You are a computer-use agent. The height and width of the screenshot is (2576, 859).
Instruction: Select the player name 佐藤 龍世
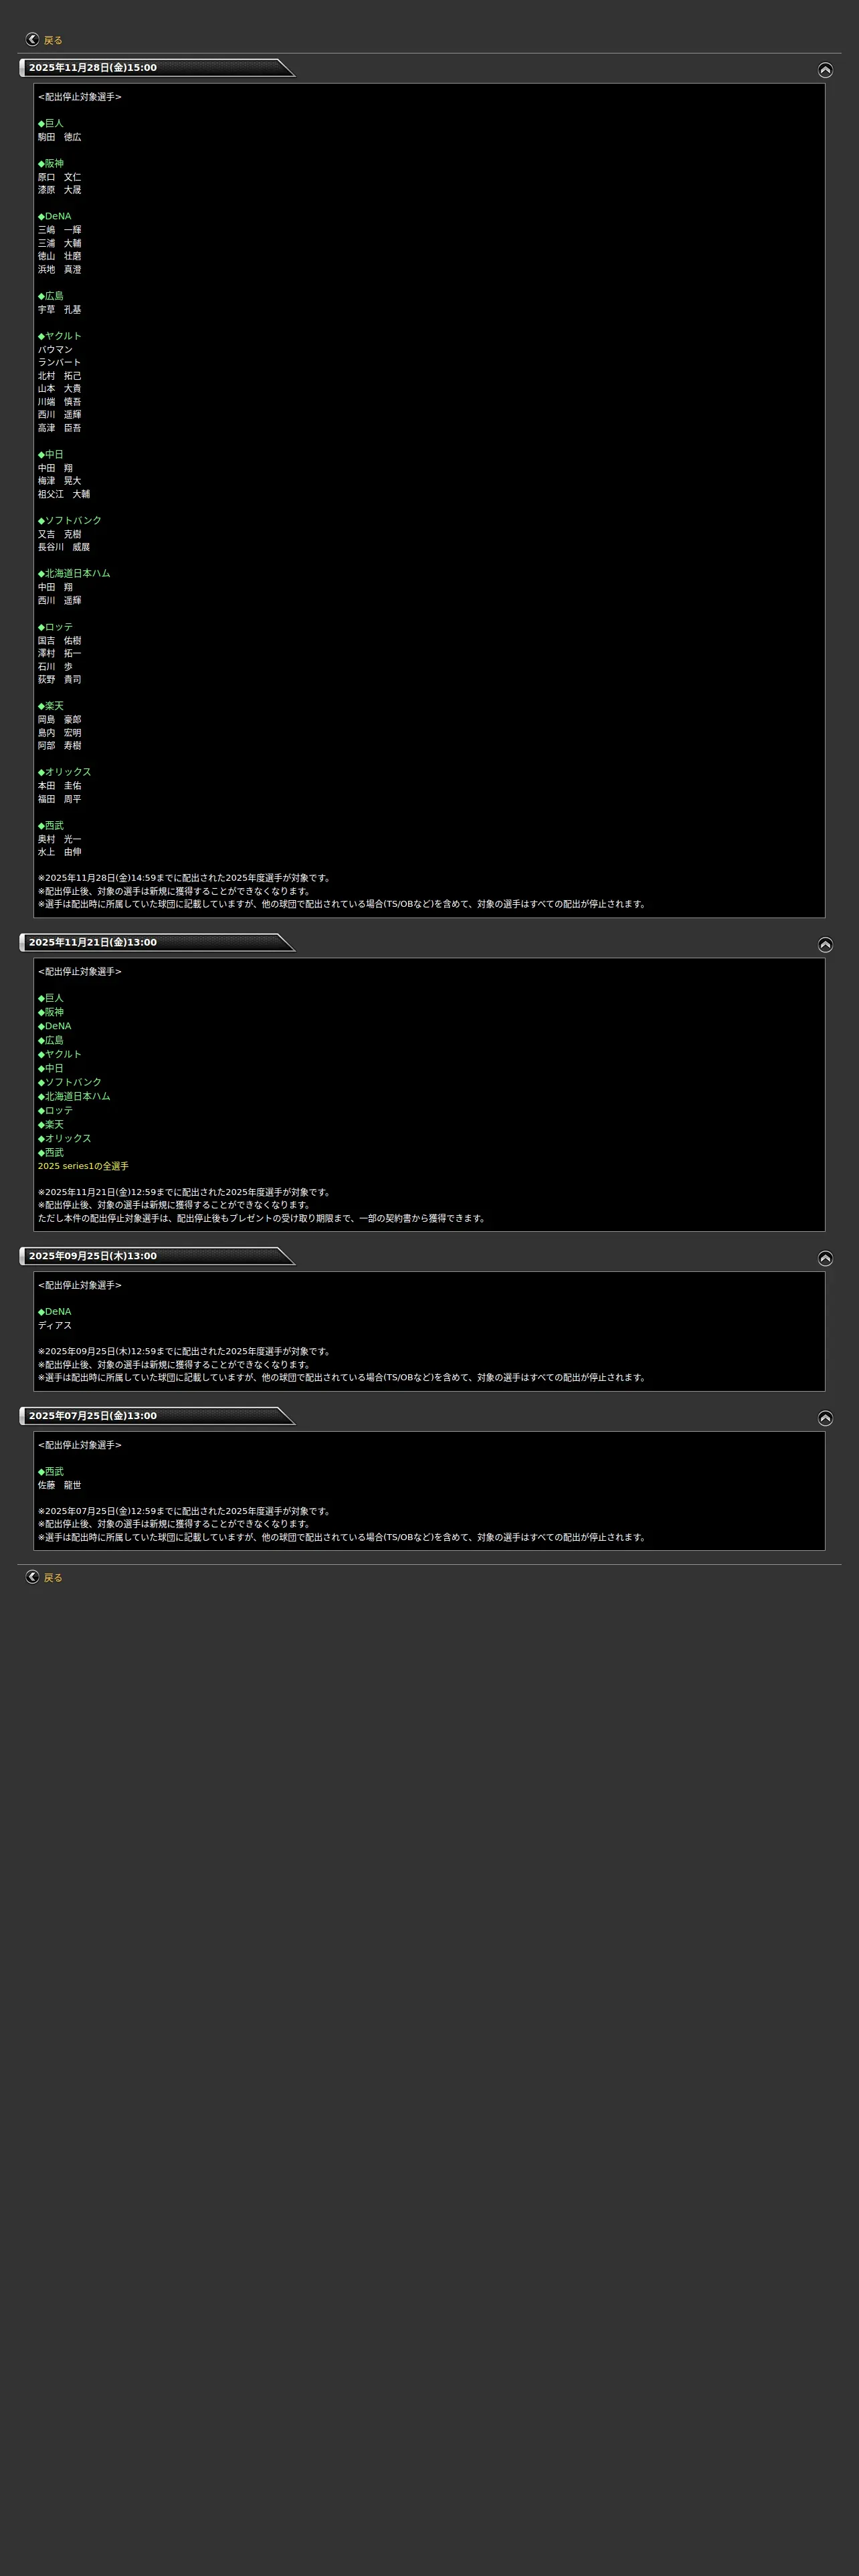point(60,1485)
